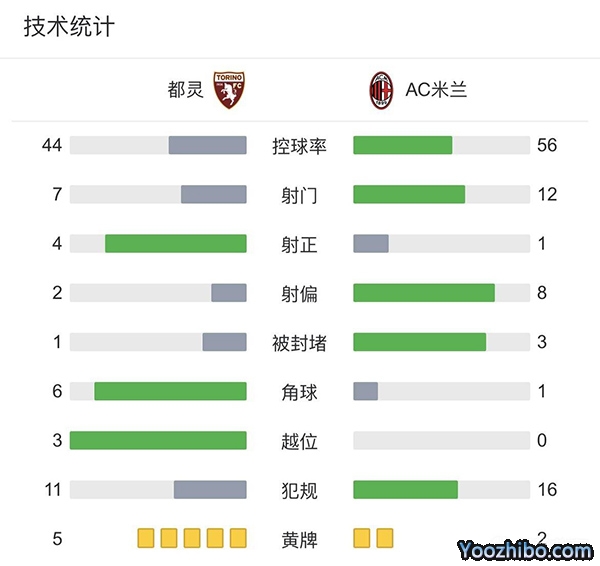The image size is (600, 566).
Task: Click the 都灵 team name
Action: point(185,90)
